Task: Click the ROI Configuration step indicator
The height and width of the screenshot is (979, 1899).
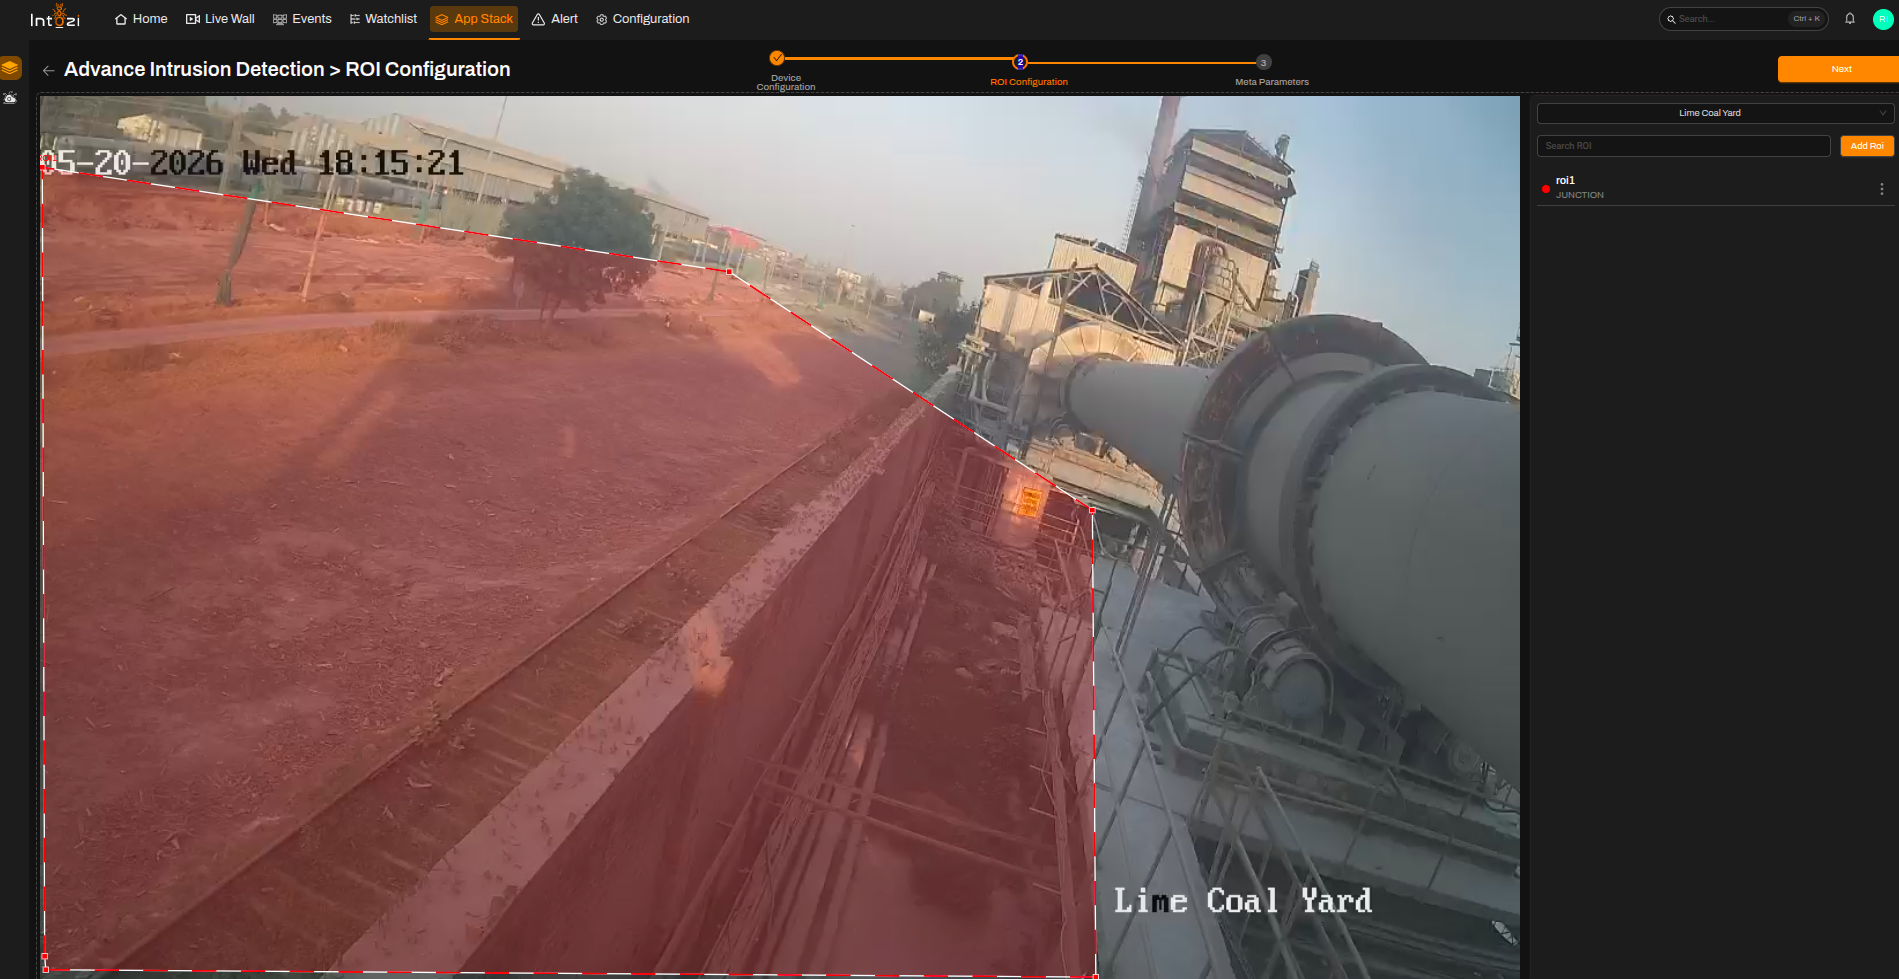Action: [1020, 62]
